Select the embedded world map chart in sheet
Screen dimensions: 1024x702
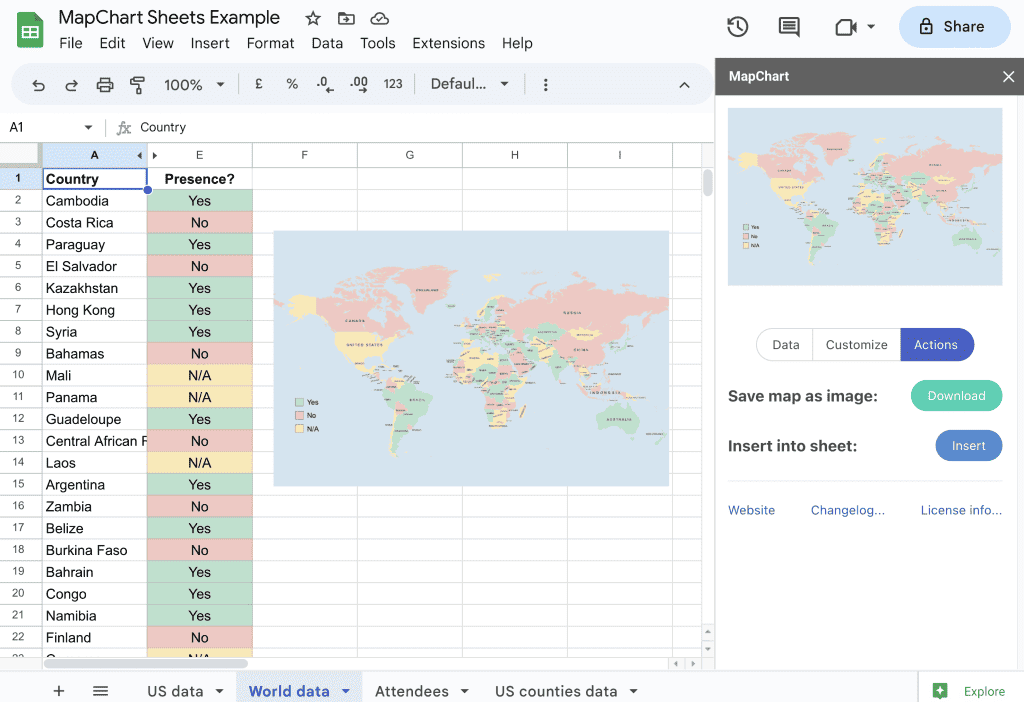pos(471,359)
